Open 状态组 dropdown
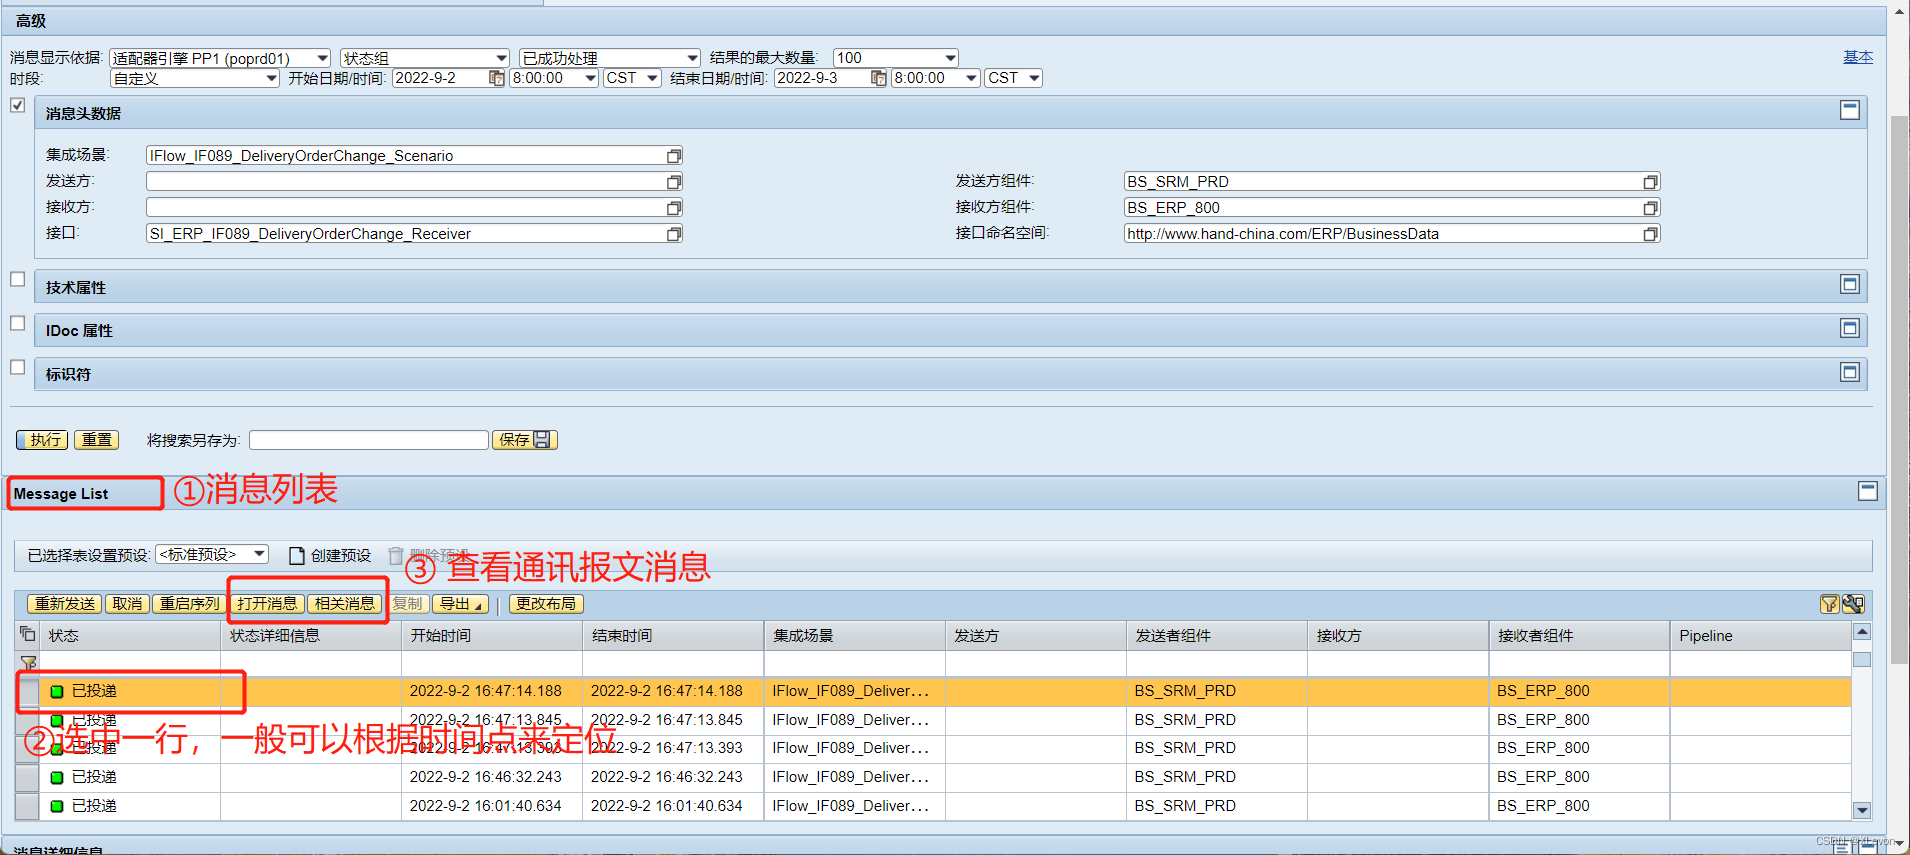The width and height of the screenshot is (1910, 855). (501, 58)
